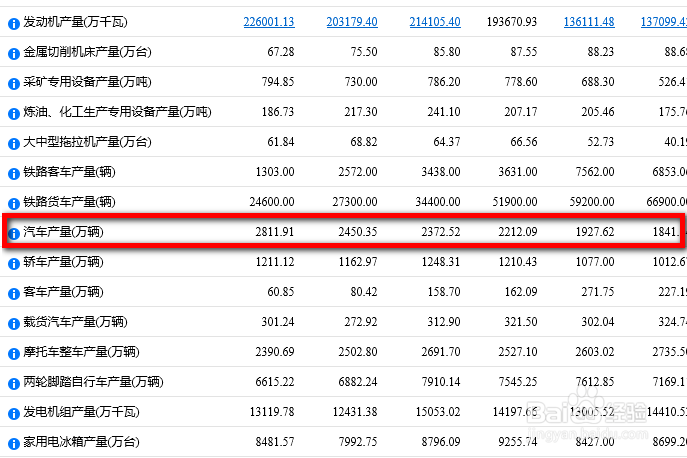Click the info icon beside 大中型拖拉机产量(万台)
Viewport: 687px width, 458px height.
click(x=14, y=143)
